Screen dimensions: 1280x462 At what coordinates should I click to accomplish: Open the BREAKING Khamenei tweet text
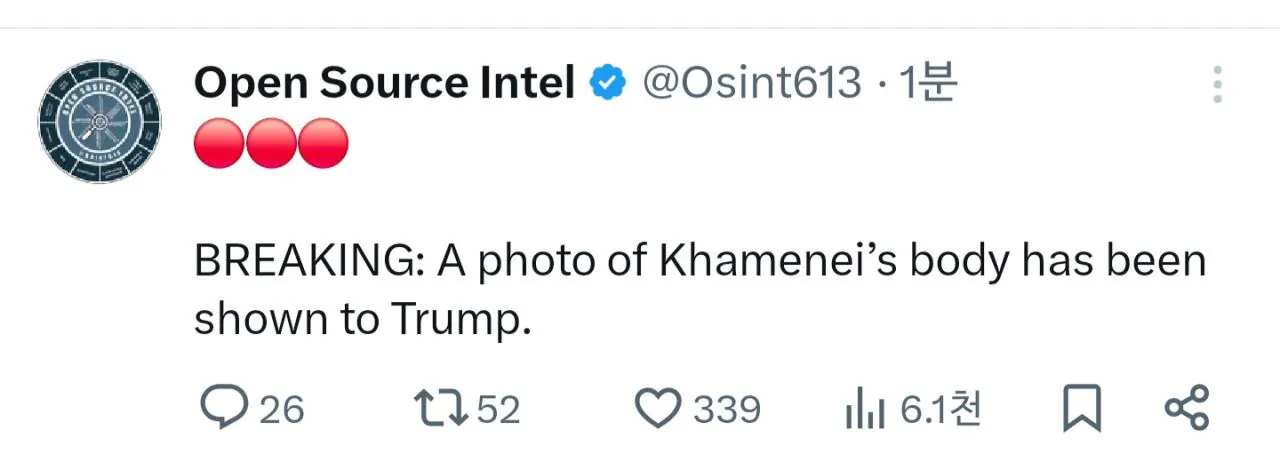pyautogui.click(x=700, y=290)
